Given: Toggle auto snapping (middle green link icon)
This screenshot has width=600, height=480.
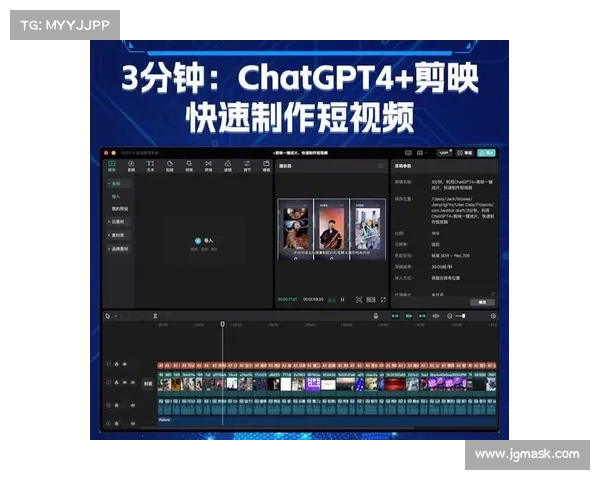Looking at the screenshot, I should (x=409, y=316).
